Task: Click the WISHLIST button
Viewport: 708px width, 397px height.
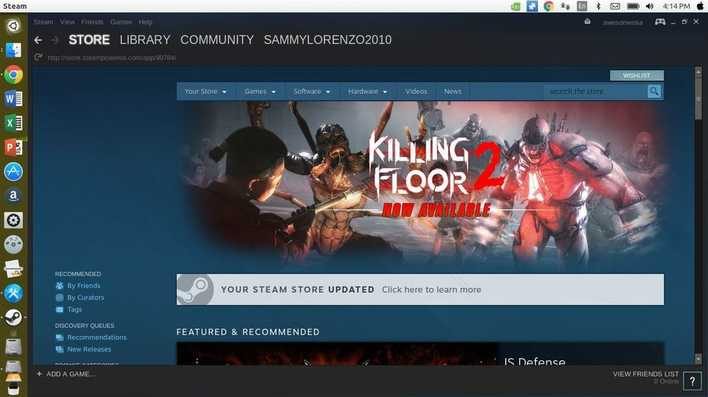Action: coord(637,75)
